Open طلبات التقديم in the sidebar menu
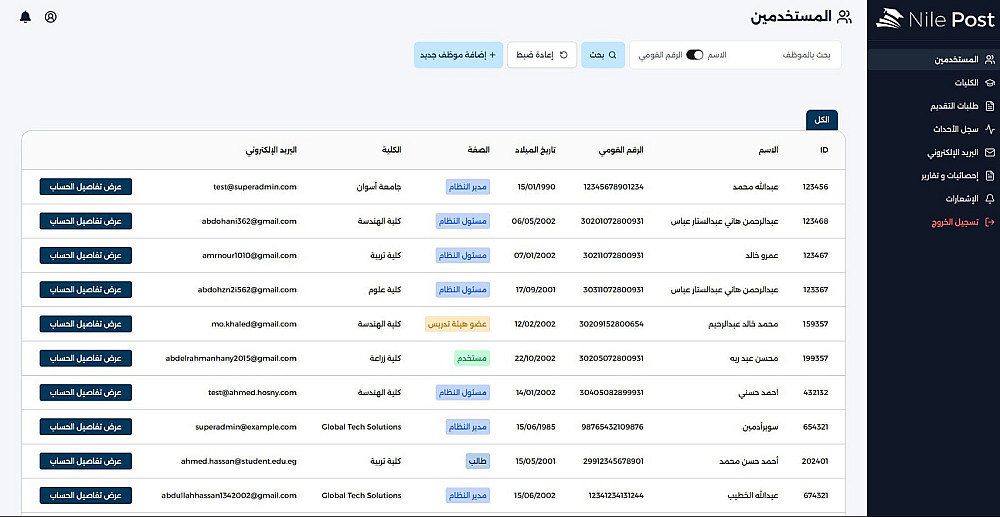The image size is (1000, 517). point(933,106)
